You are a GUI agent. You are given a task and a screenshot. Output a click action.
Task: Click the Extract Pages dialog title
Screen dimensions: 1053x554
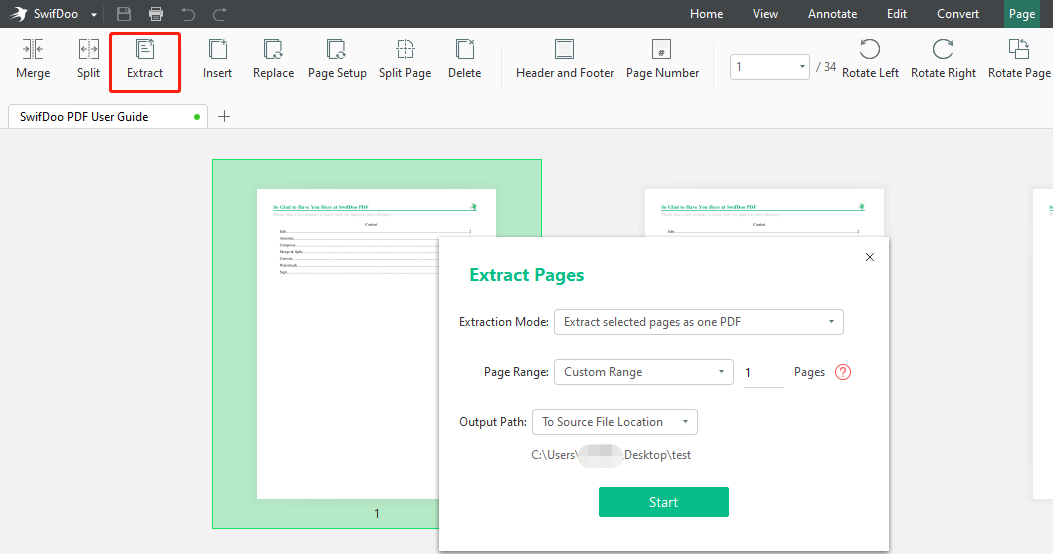(526, 275)
